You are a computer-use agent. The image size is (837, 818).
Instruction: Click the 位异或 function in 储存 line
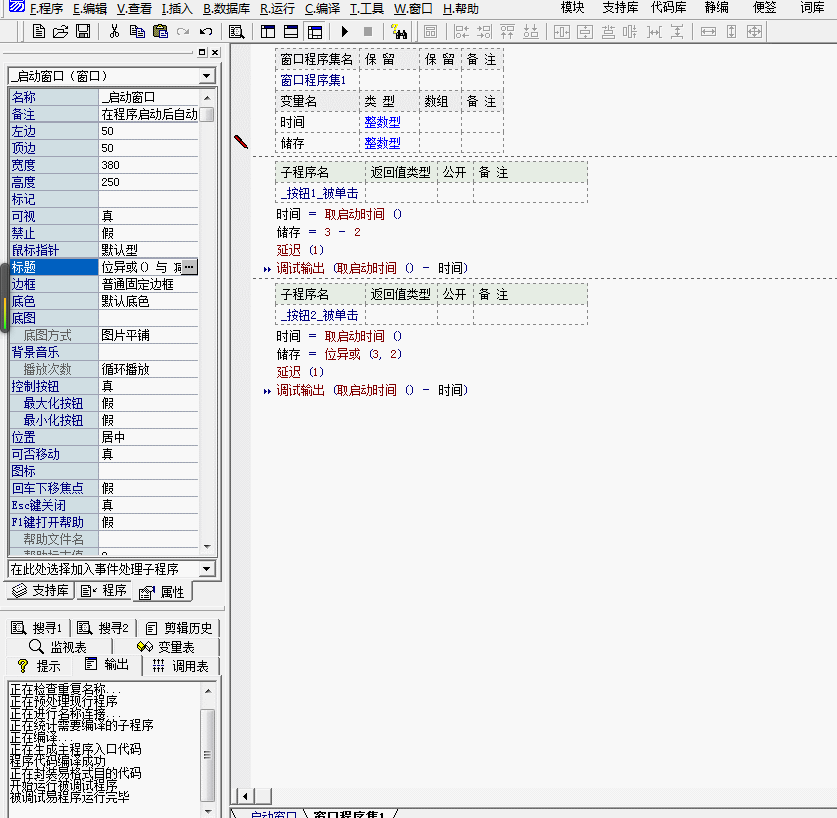[342, 354]
